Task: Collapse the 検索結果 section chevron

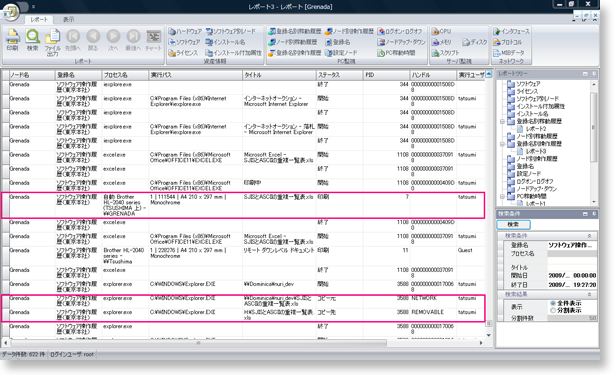Action: point(589,294)
